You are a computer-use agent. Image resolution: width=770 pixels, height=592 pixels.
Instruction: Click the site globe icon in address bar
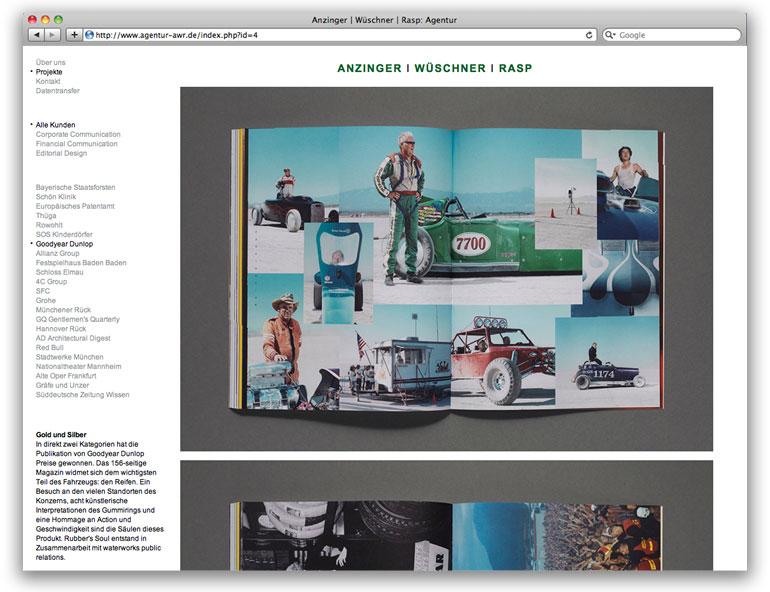(x=90, y=35)
